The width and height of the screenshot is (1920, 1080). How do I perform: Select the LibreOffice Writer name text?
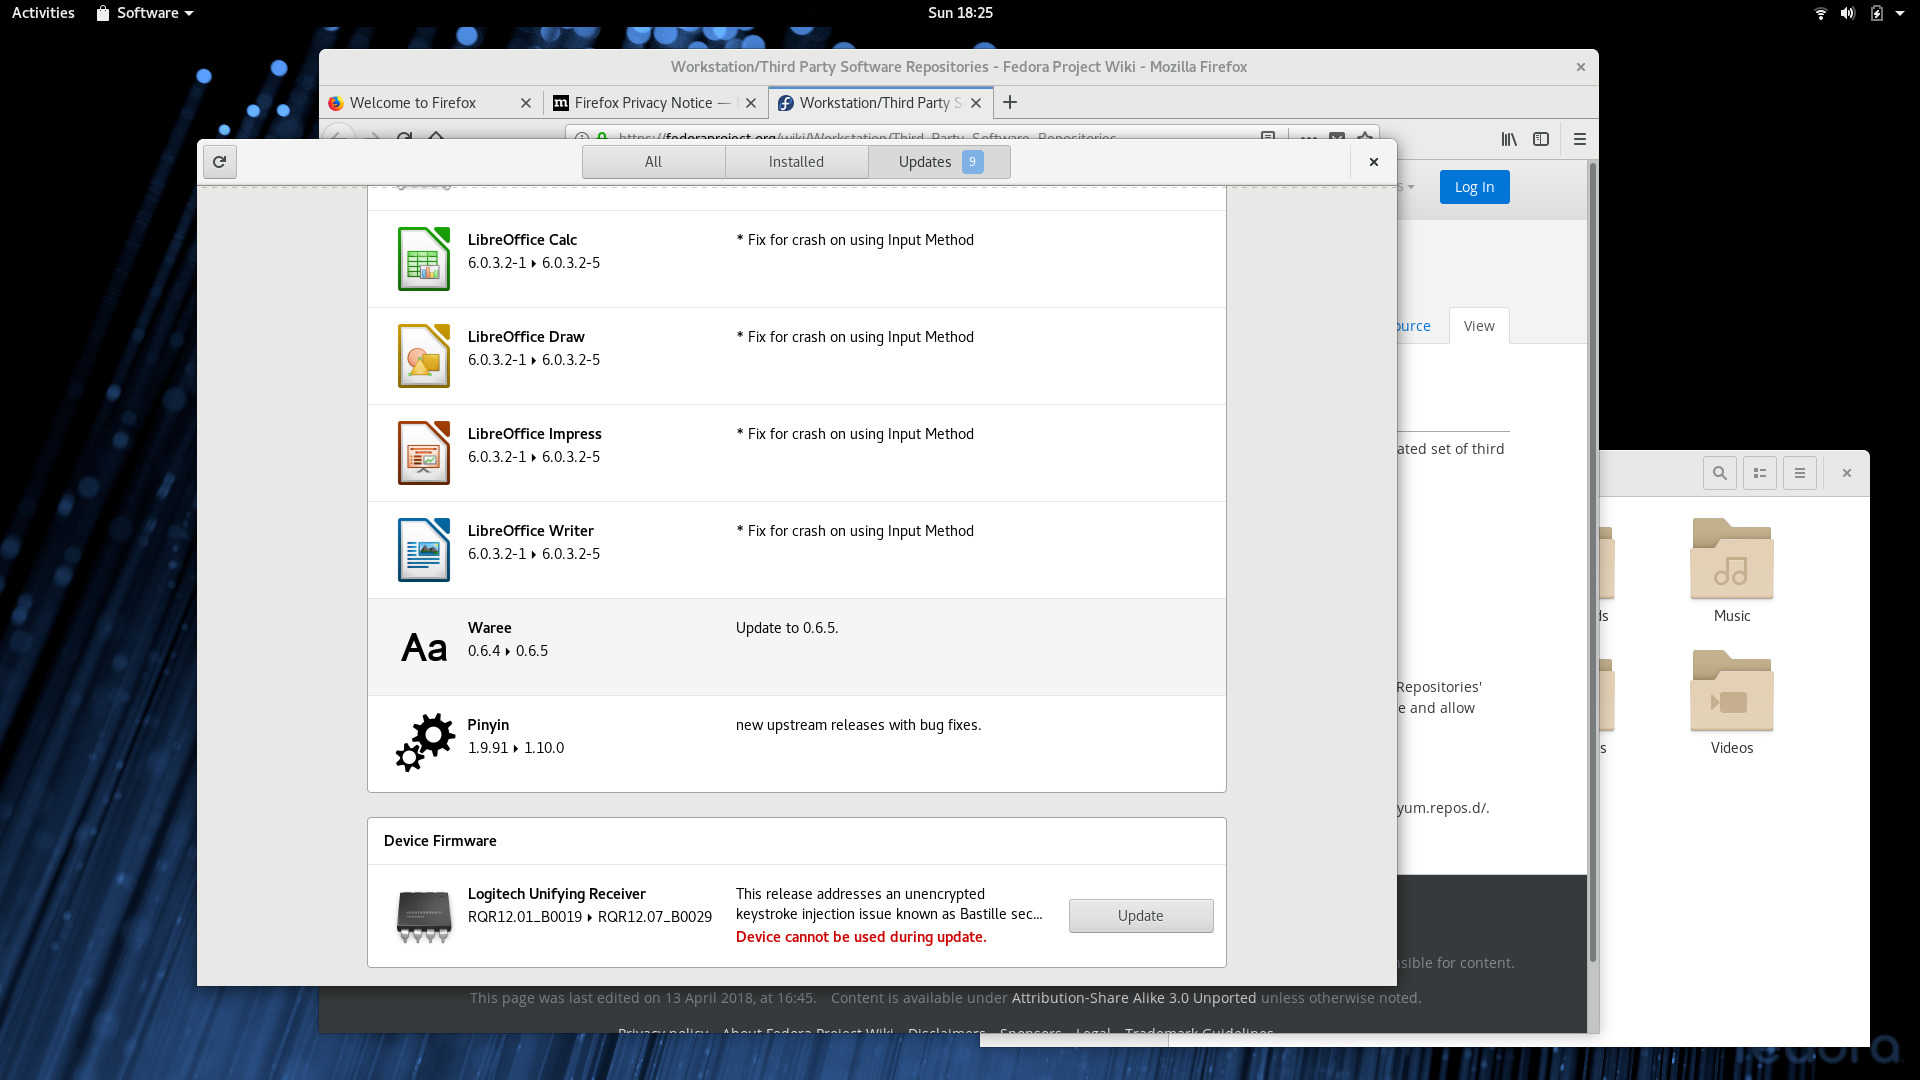[x=531, y=531]
